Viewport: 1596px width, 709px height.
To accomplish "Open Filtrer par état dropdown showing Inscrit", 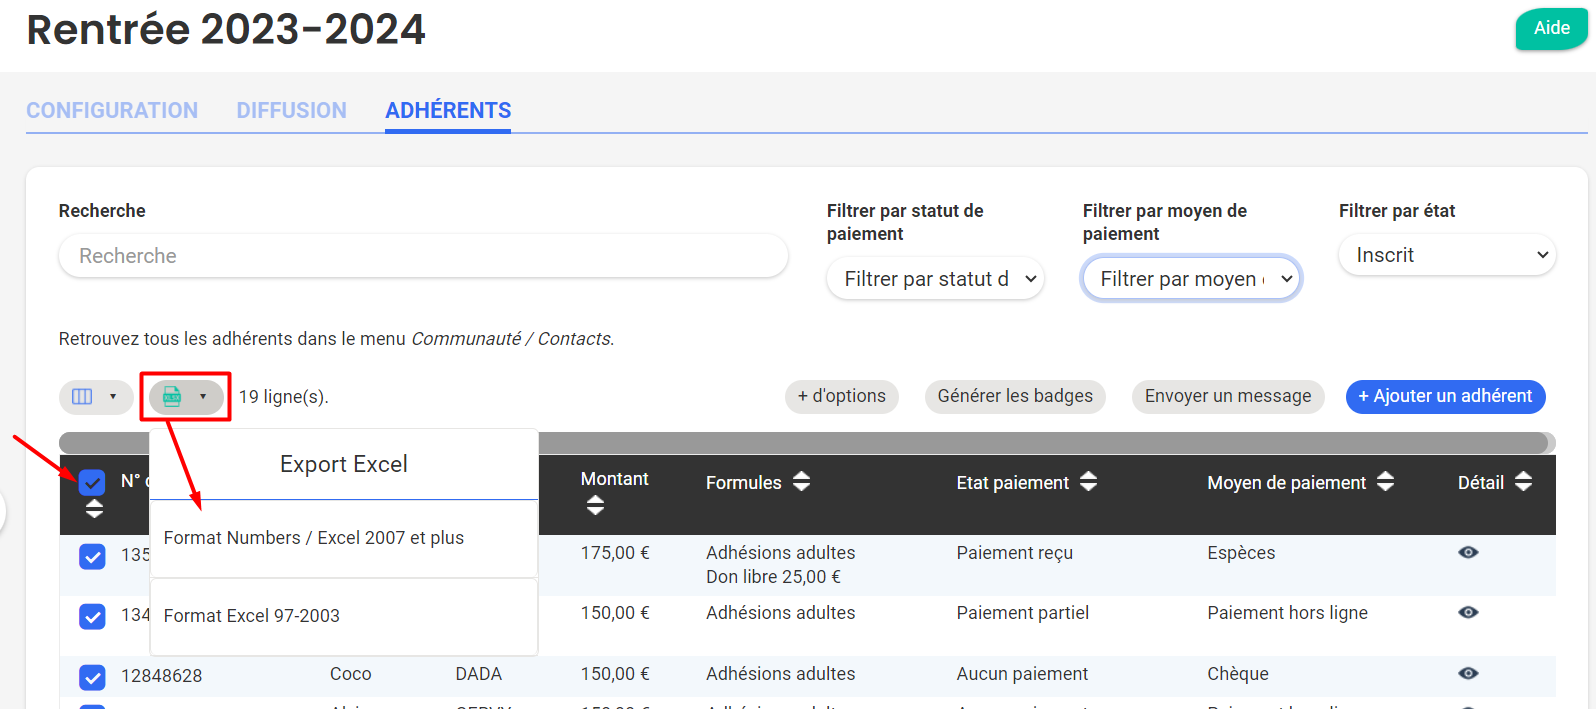I will [1447, 255].
